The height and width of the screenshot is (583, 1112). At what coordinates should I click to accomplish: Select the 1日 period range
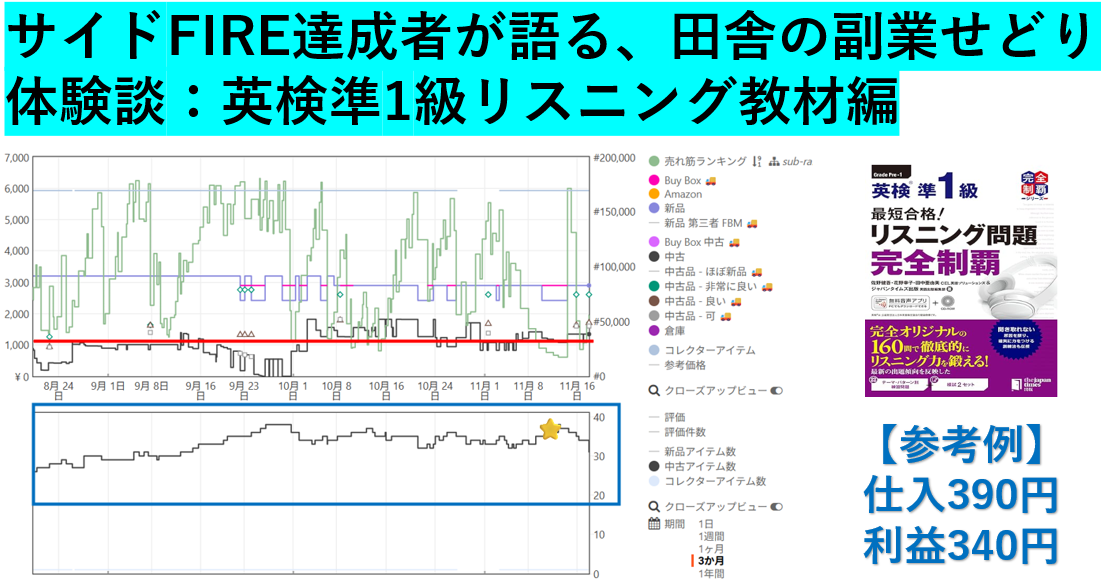(706, 523)
